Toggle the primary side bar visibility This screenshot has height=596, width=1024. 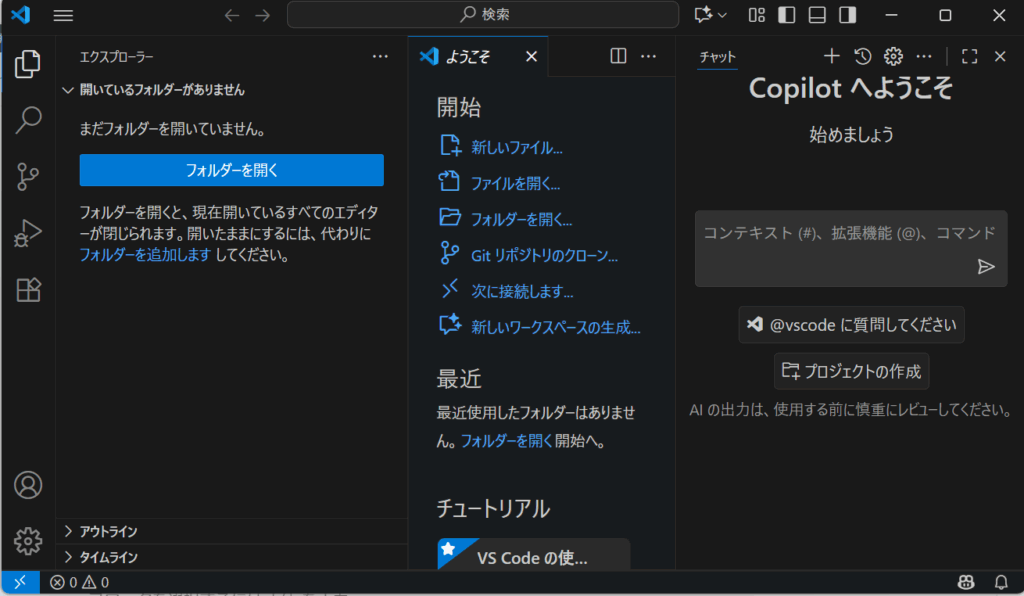click(787, 15)
